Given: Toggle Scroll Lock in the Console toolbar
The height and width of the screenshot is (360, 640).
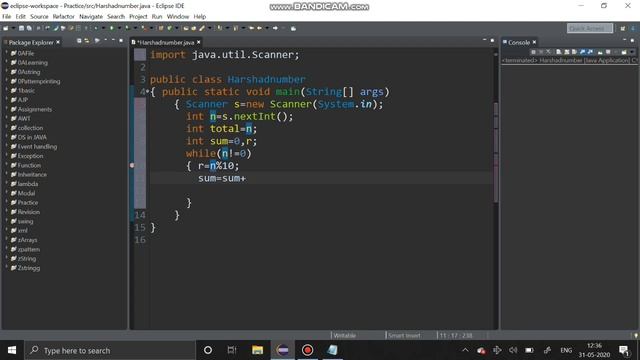Looking at the screenshot, I should tap(567, 52).
